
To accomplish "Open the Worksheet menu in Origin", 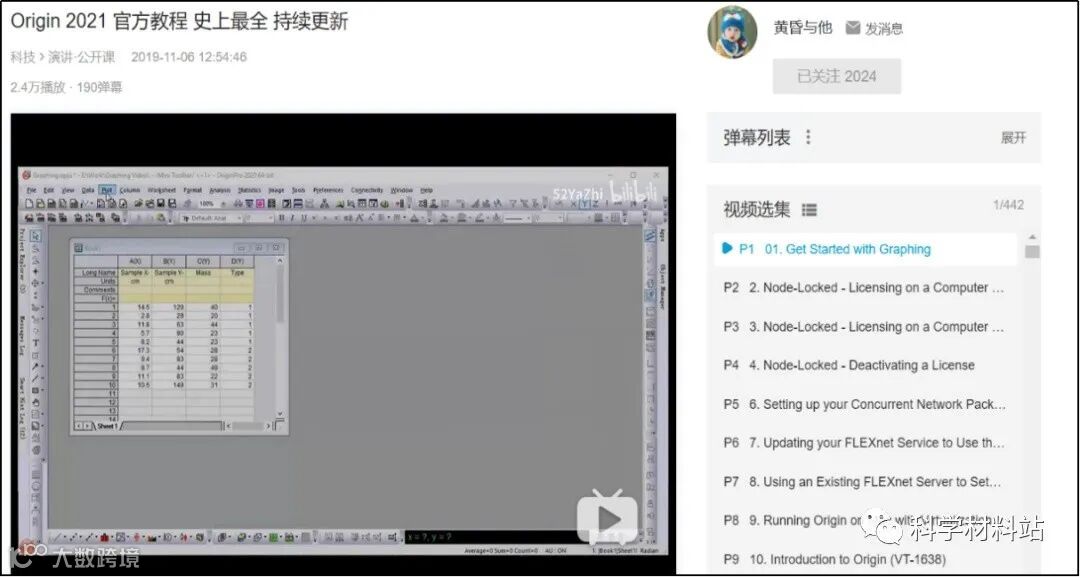I will 161,190.
